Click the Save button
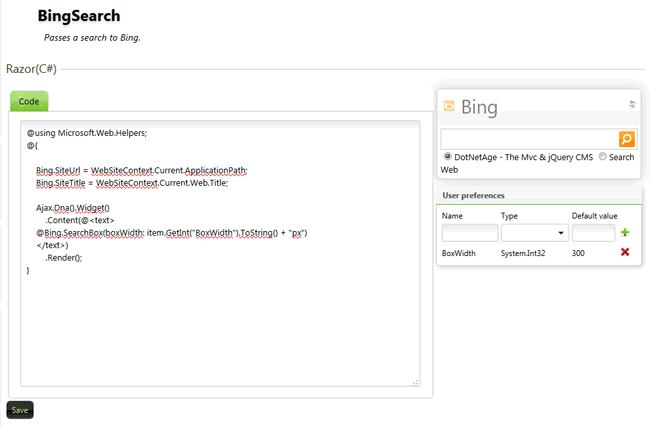 tap(20, 410)
